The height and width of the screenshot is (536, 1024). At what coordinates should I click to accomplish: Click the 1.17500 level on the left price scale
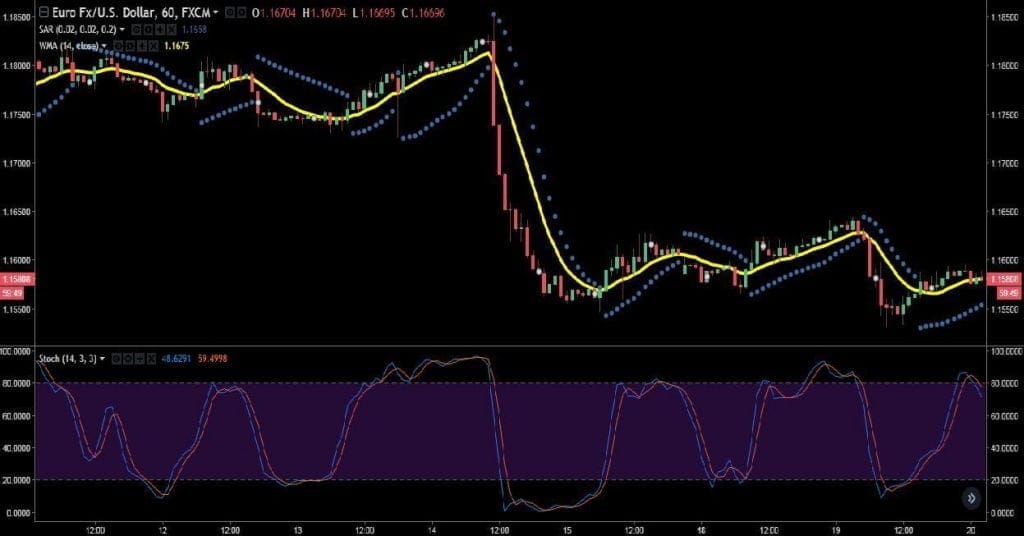point(16,115)
